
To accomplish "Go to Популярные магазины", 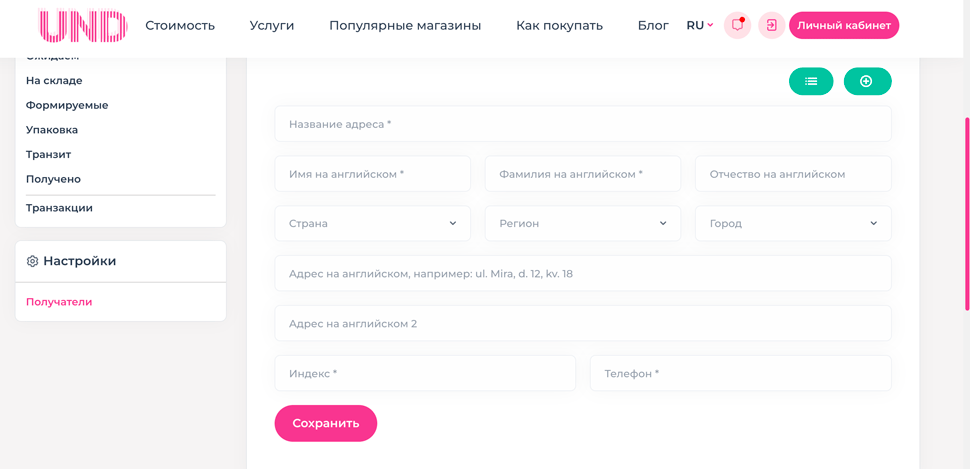I will coord(405,25).
